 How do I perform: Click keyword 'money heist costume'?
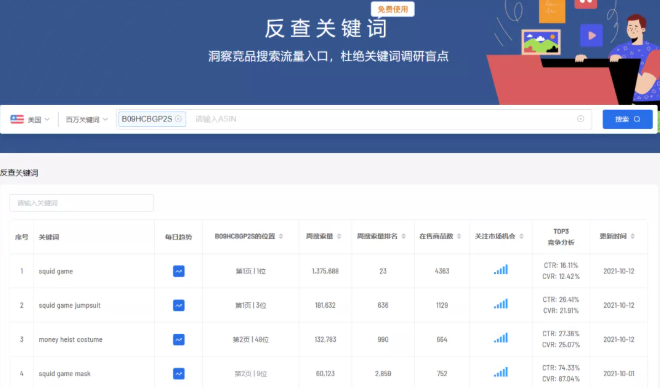click(71, 340)
